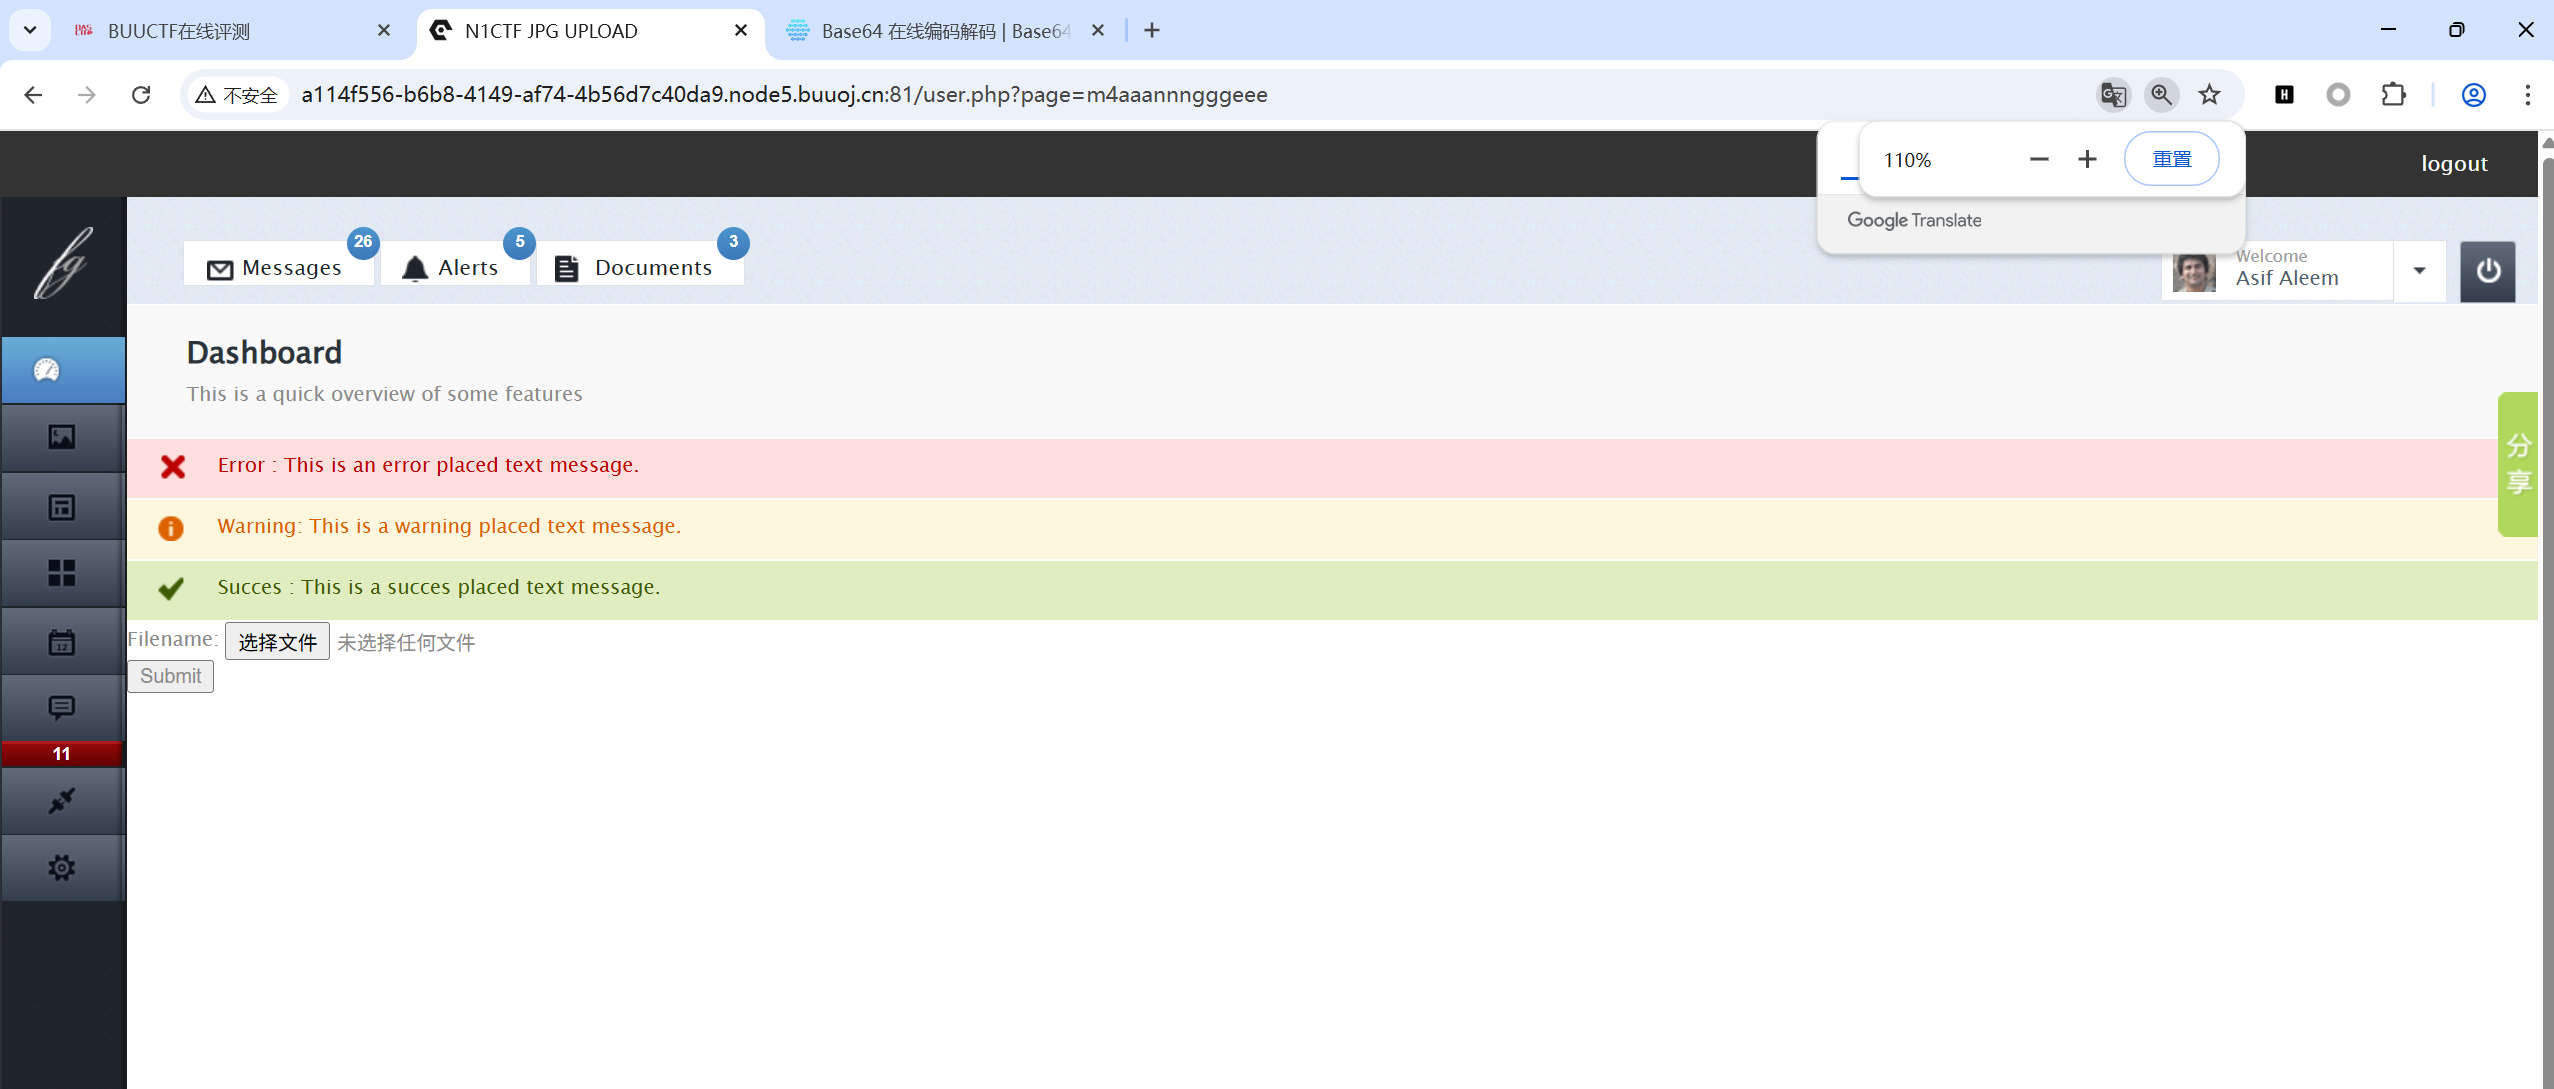Open the chat comments sidebar icon
Screen dimensions: 2554x1089
[62, 709]
